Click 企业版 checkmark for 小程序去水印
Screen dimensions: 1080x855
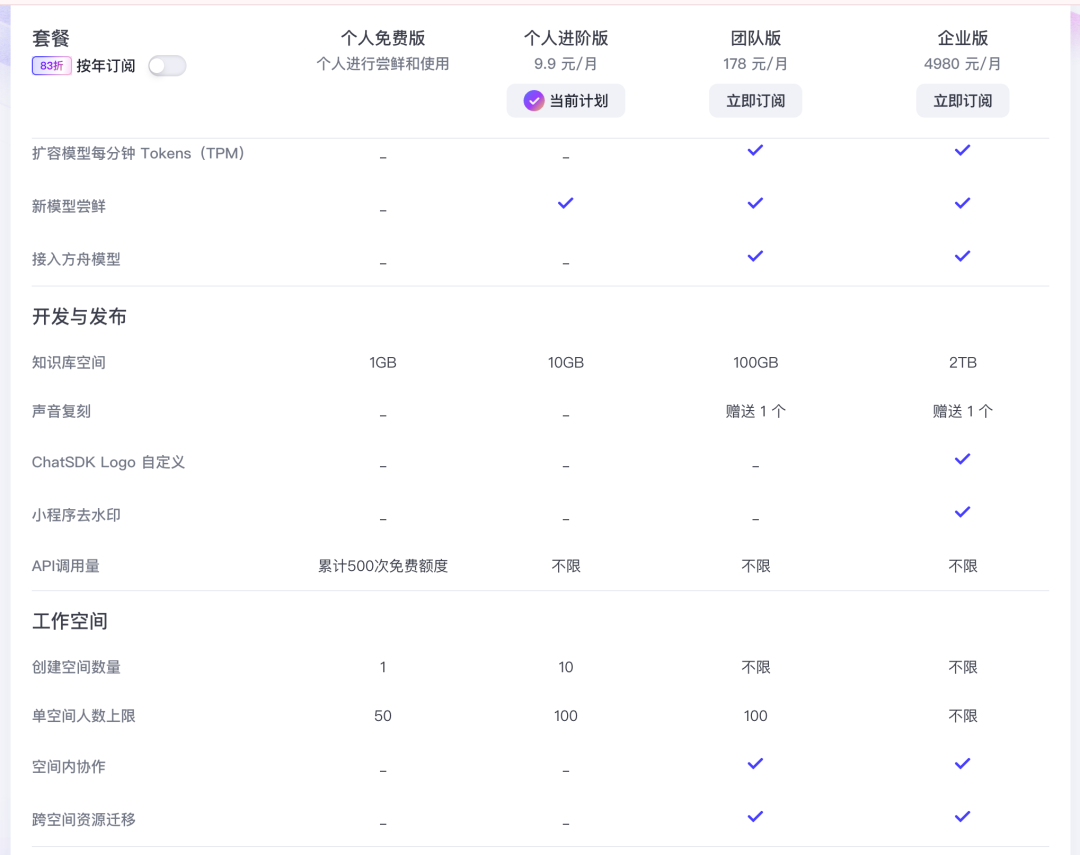pos(962,512)
